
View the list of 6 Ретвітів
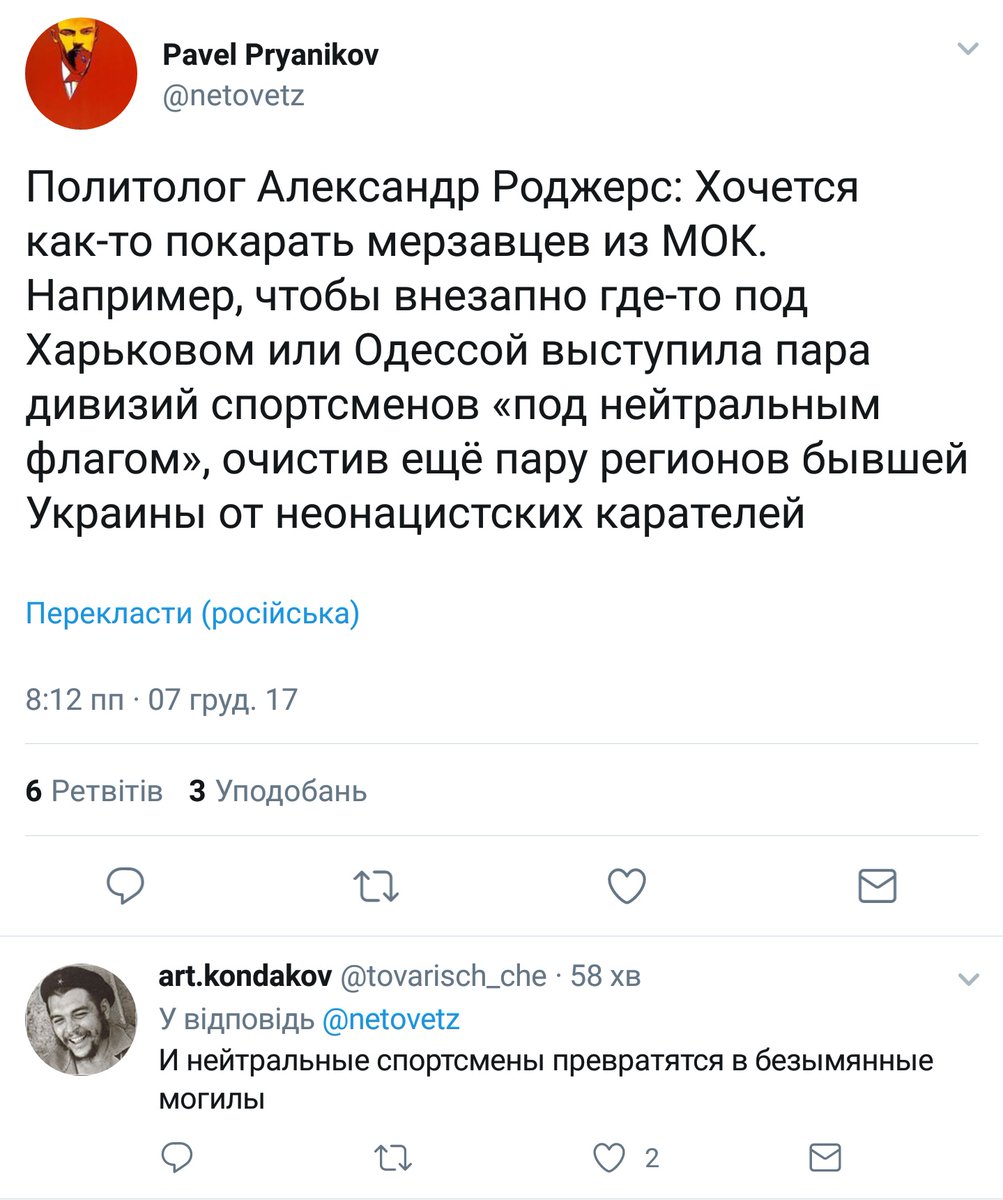[x=94, y=791]
